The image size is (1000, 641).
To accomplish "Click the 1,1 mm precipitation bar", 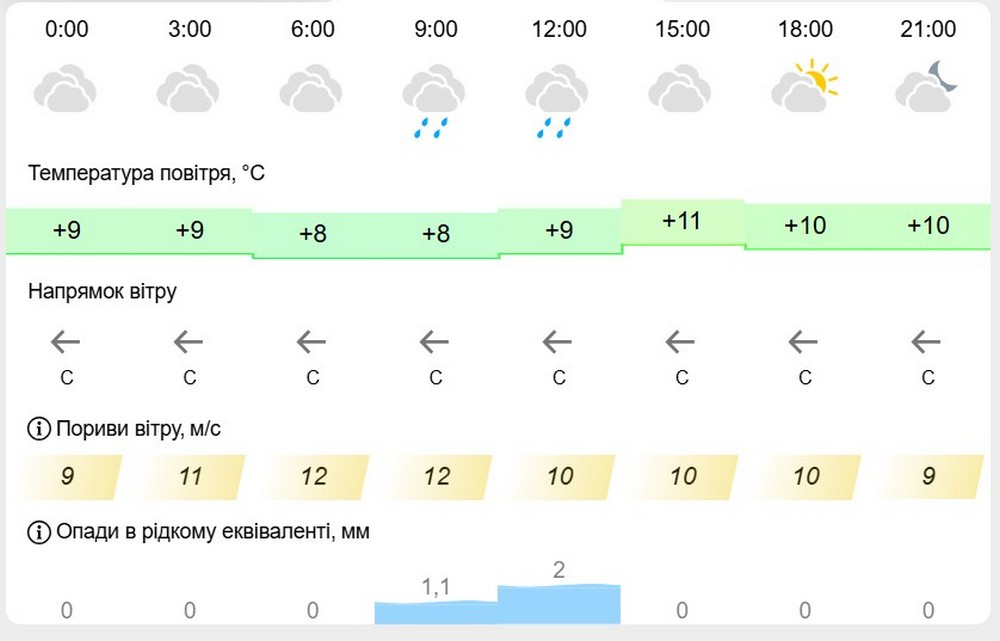I will (x=436, y=612).
